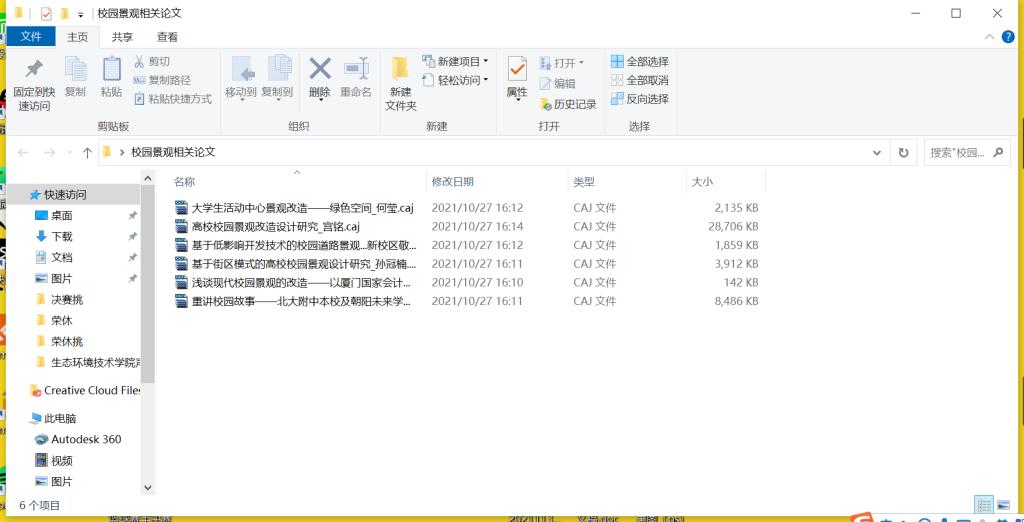Image resolution: width=1024 pixels, height=522 pixels.
Task: Click the Paste icon in clipboard group
Action: [x=111, y=78]
